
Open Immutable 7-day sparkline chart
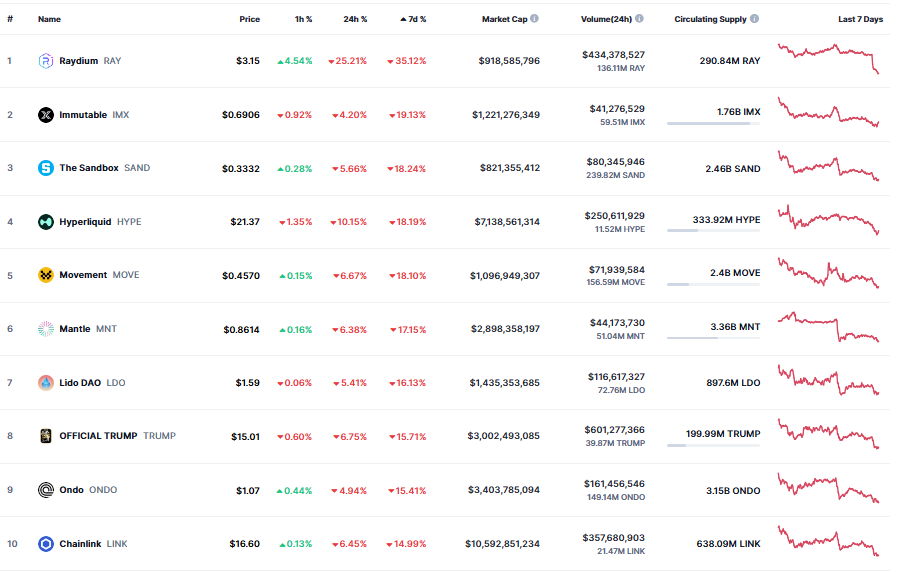828,112
